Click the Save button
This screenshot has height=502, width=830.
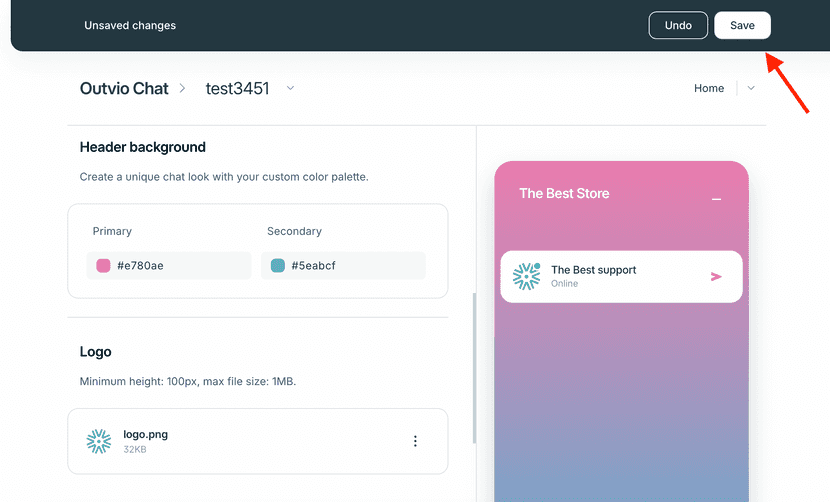click(x=742, y=25)
